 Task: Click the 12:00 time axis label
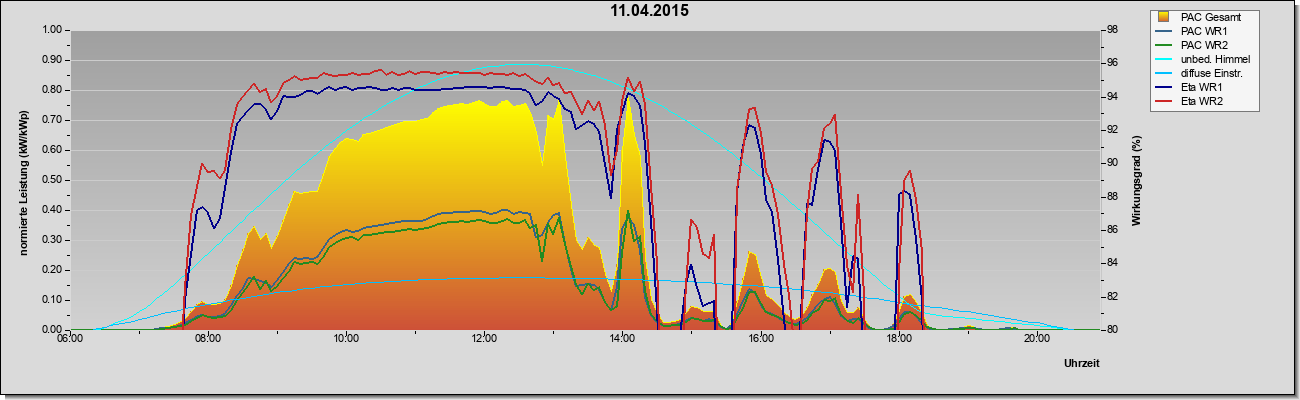click(483, 339)
